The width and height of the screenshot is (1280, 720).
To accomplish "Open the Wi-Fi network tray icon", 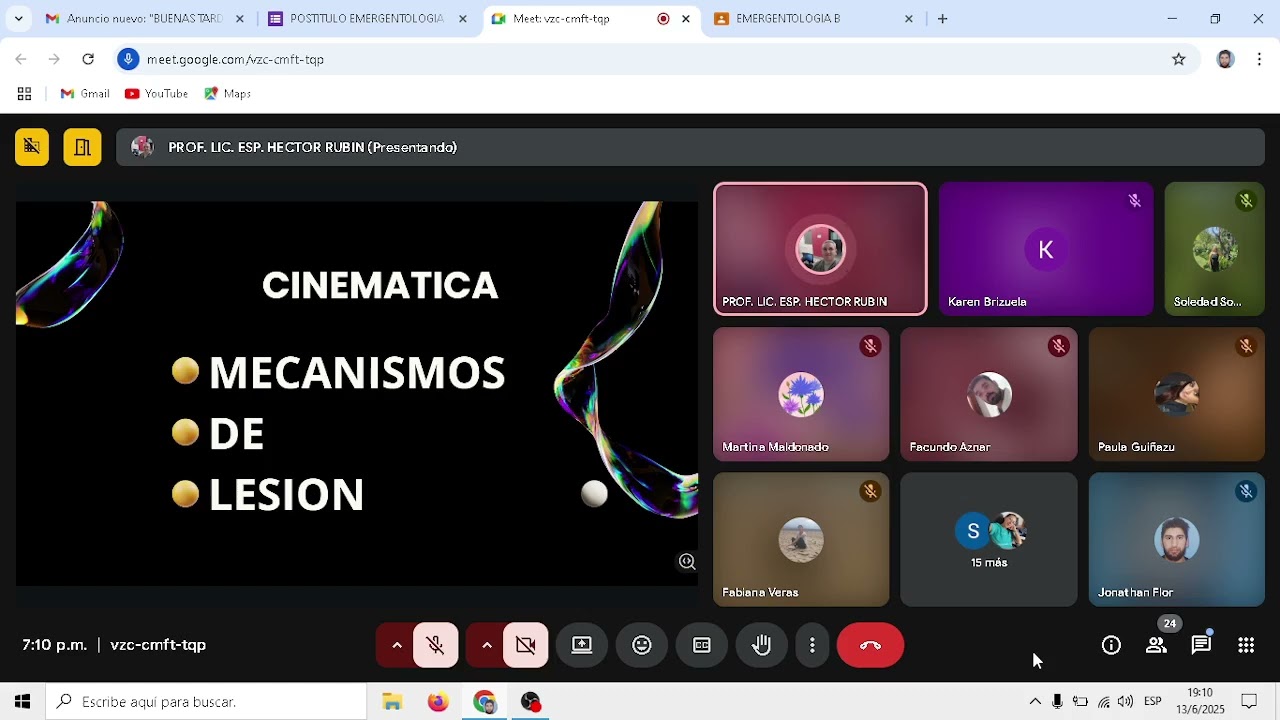I will click(x=1103, y=702).
